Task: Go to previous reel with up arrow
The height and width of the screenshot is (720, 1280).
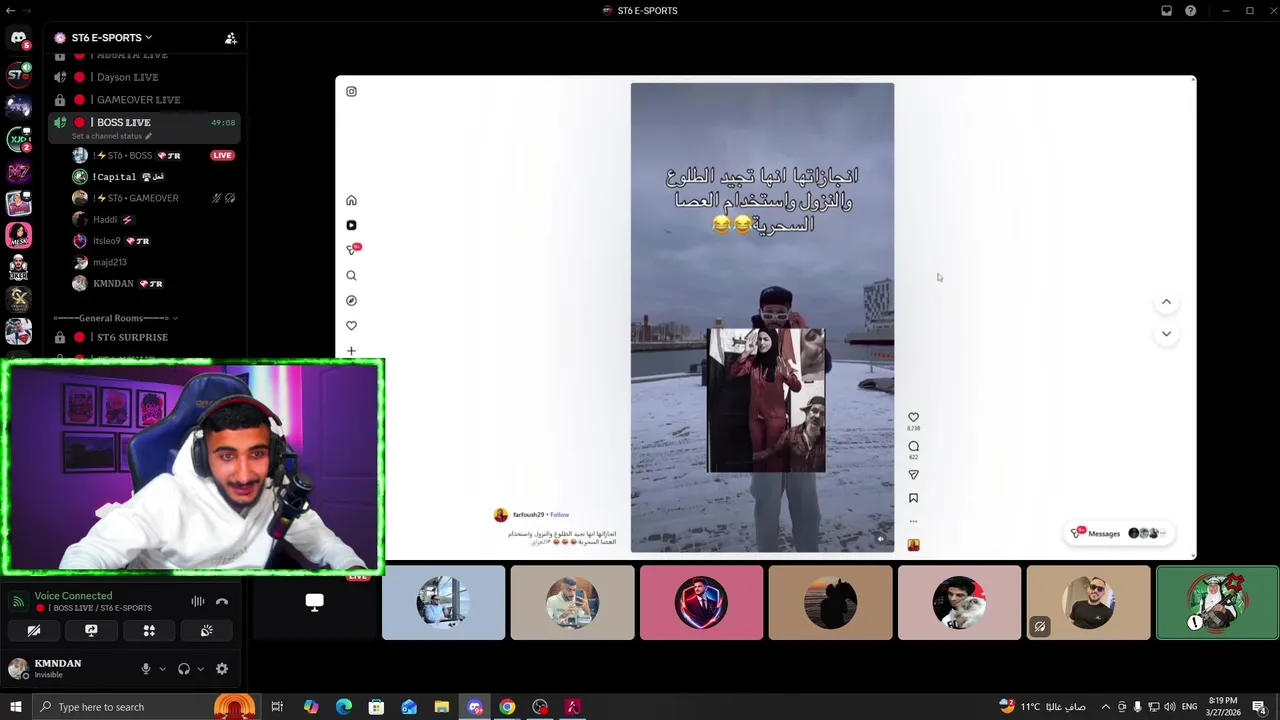Action: [x=1166, y=301]
